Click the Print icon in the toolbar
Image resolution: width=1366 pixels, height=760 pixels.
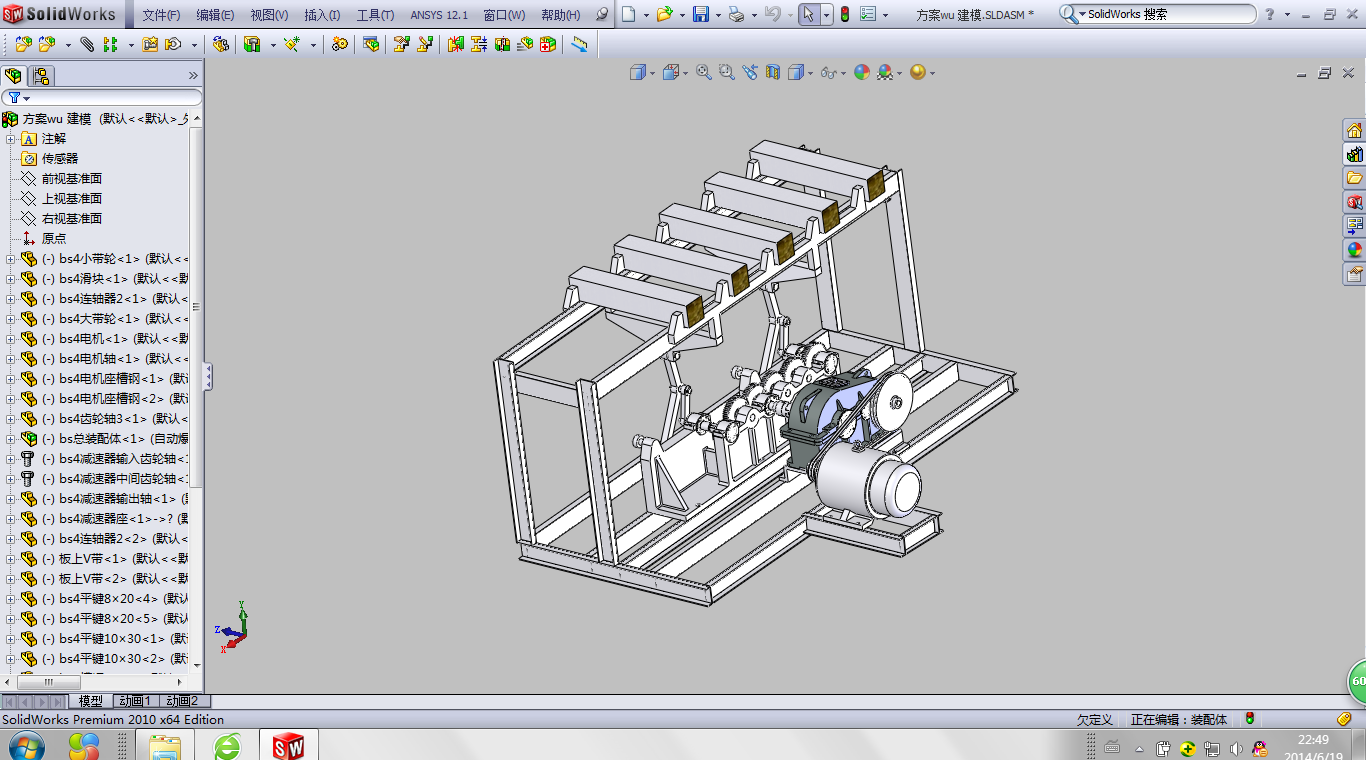[735, 15]
